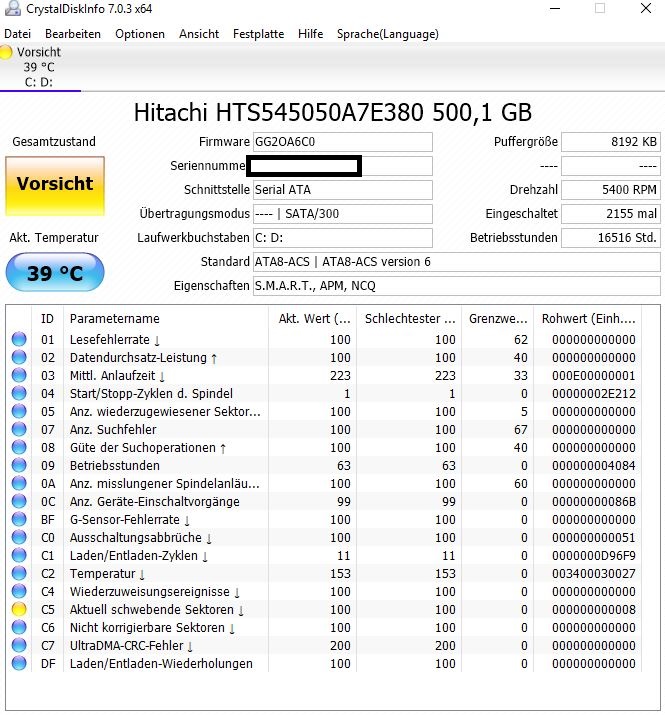
Task: Click status icon for 04 Start/Stopp-Zyklen
Action: (19, 393)
